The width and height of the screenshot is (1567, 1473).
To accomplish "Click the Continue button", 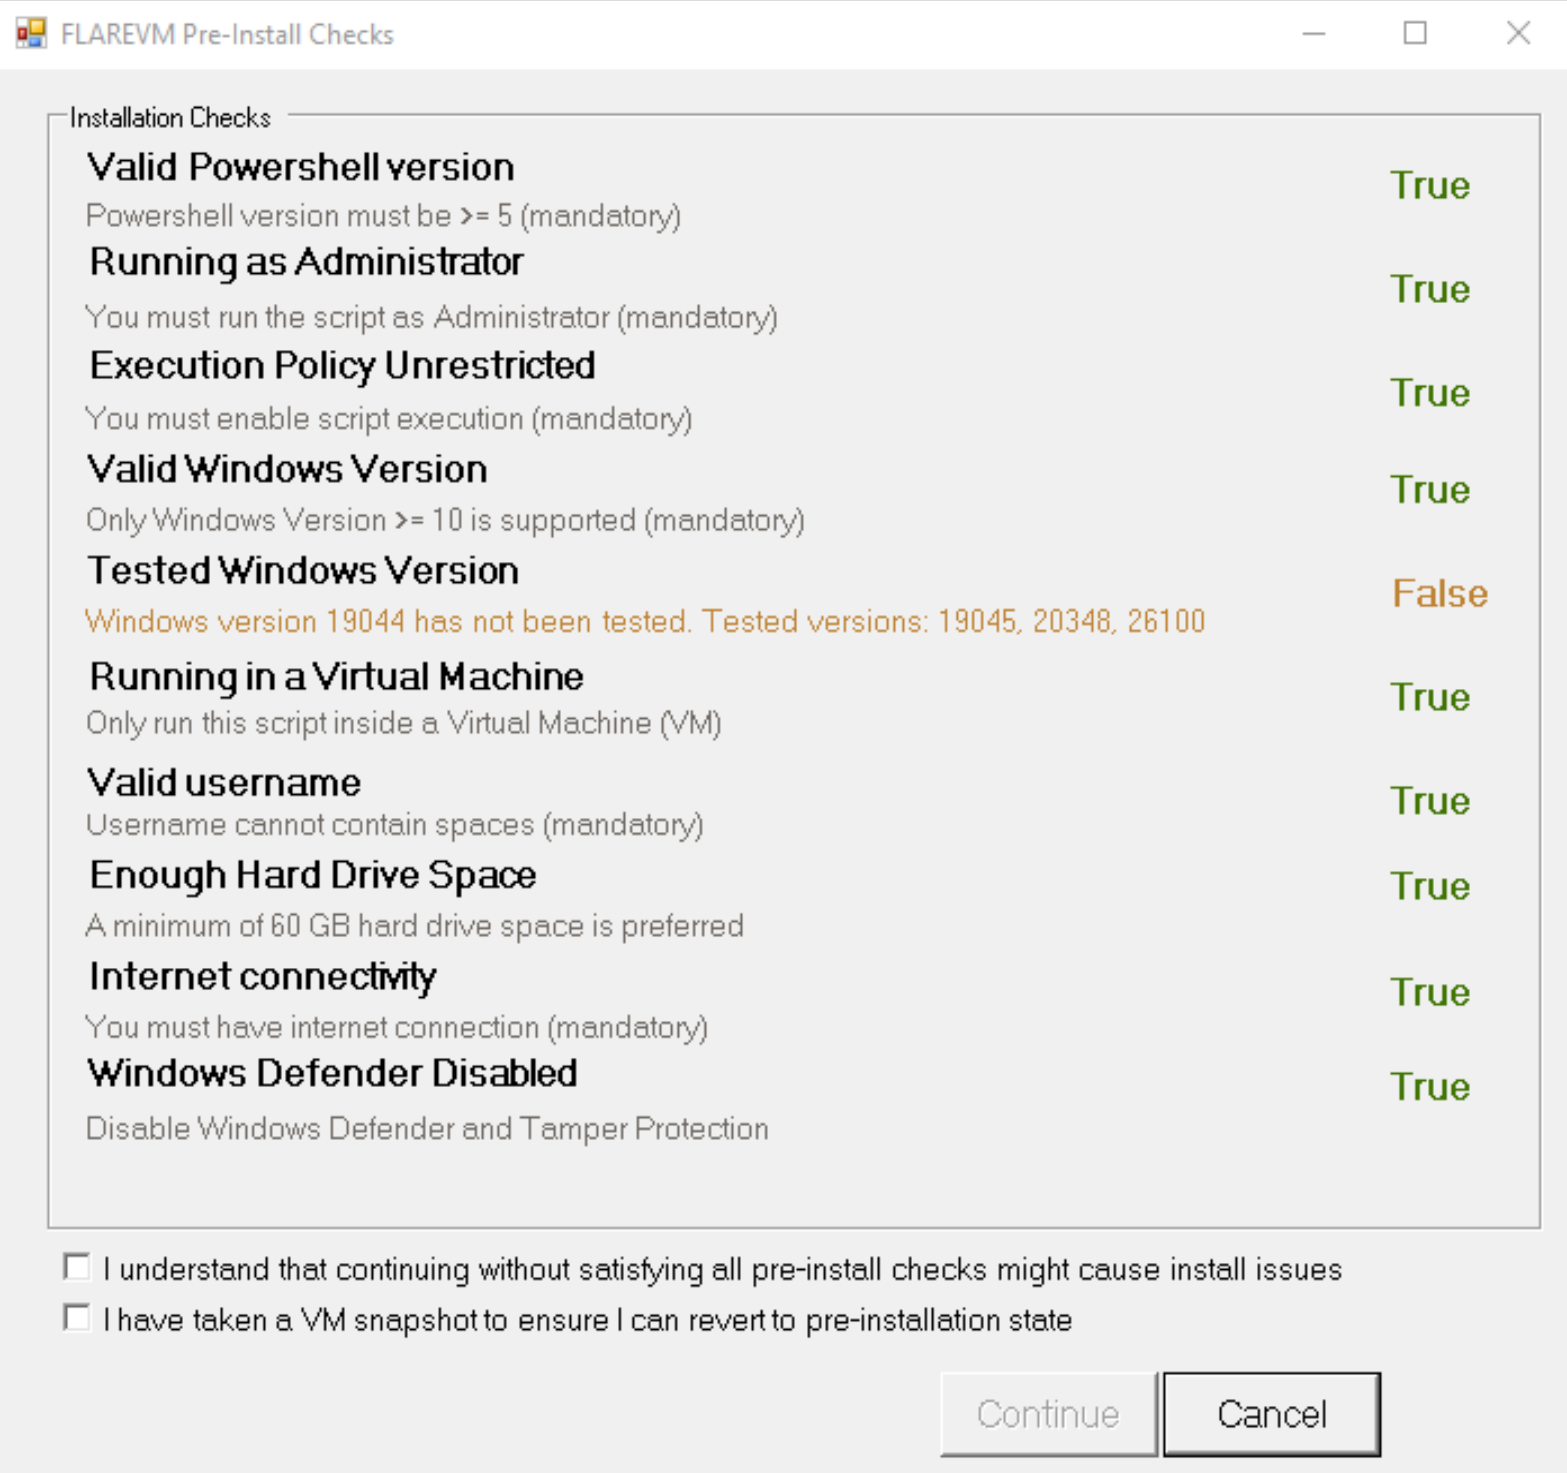I will (1048, 1414).
